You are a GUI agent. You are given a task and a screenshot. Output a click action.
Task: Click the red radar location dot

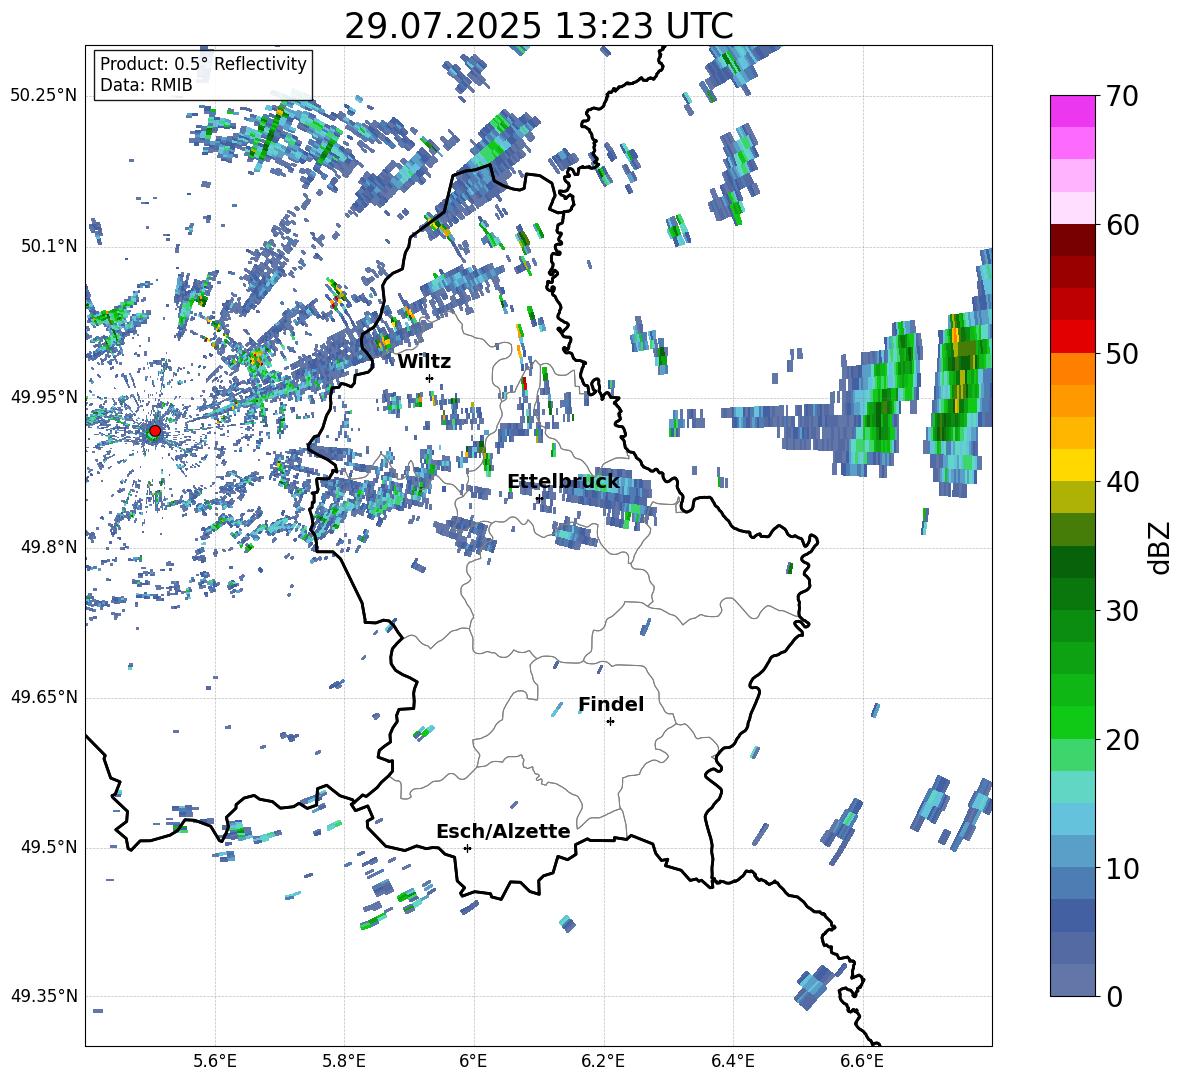[x=155, y=431]
